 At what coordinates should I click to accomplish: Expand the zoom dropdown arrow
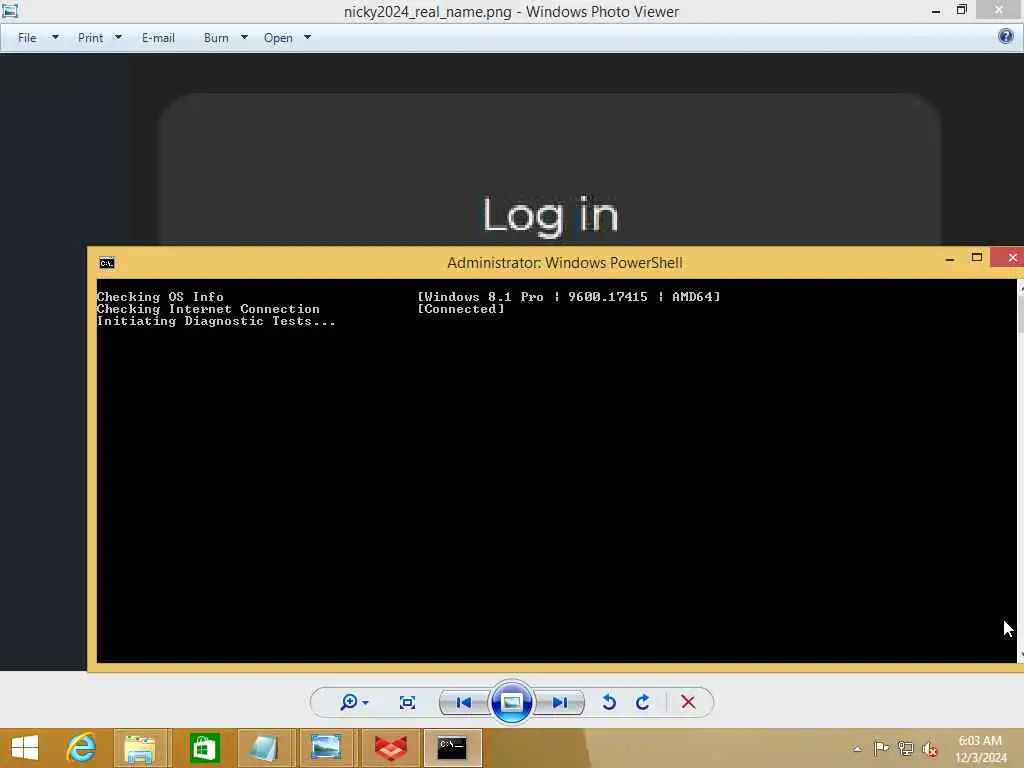365,703
